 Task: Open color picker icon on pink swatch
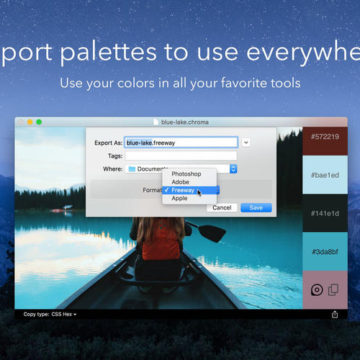(317, 290)
